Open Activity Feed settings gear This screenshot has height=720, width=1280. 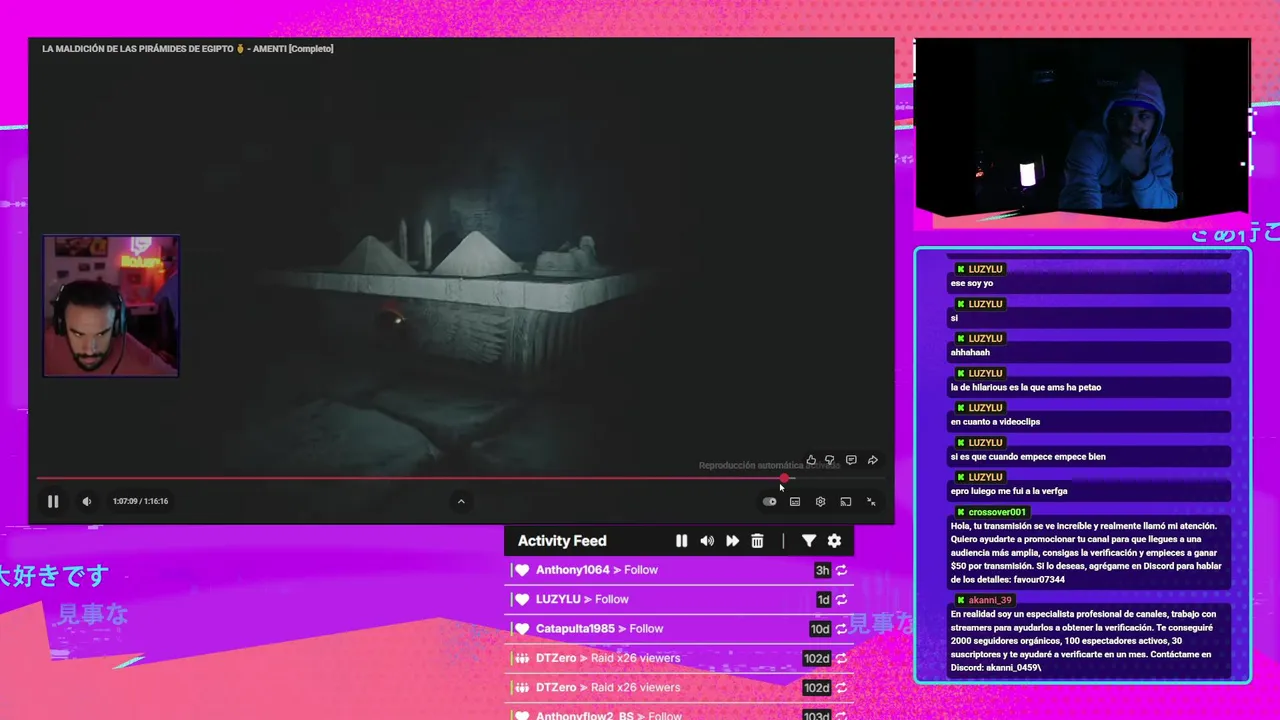pyautogui.click(x=834, y=541)
